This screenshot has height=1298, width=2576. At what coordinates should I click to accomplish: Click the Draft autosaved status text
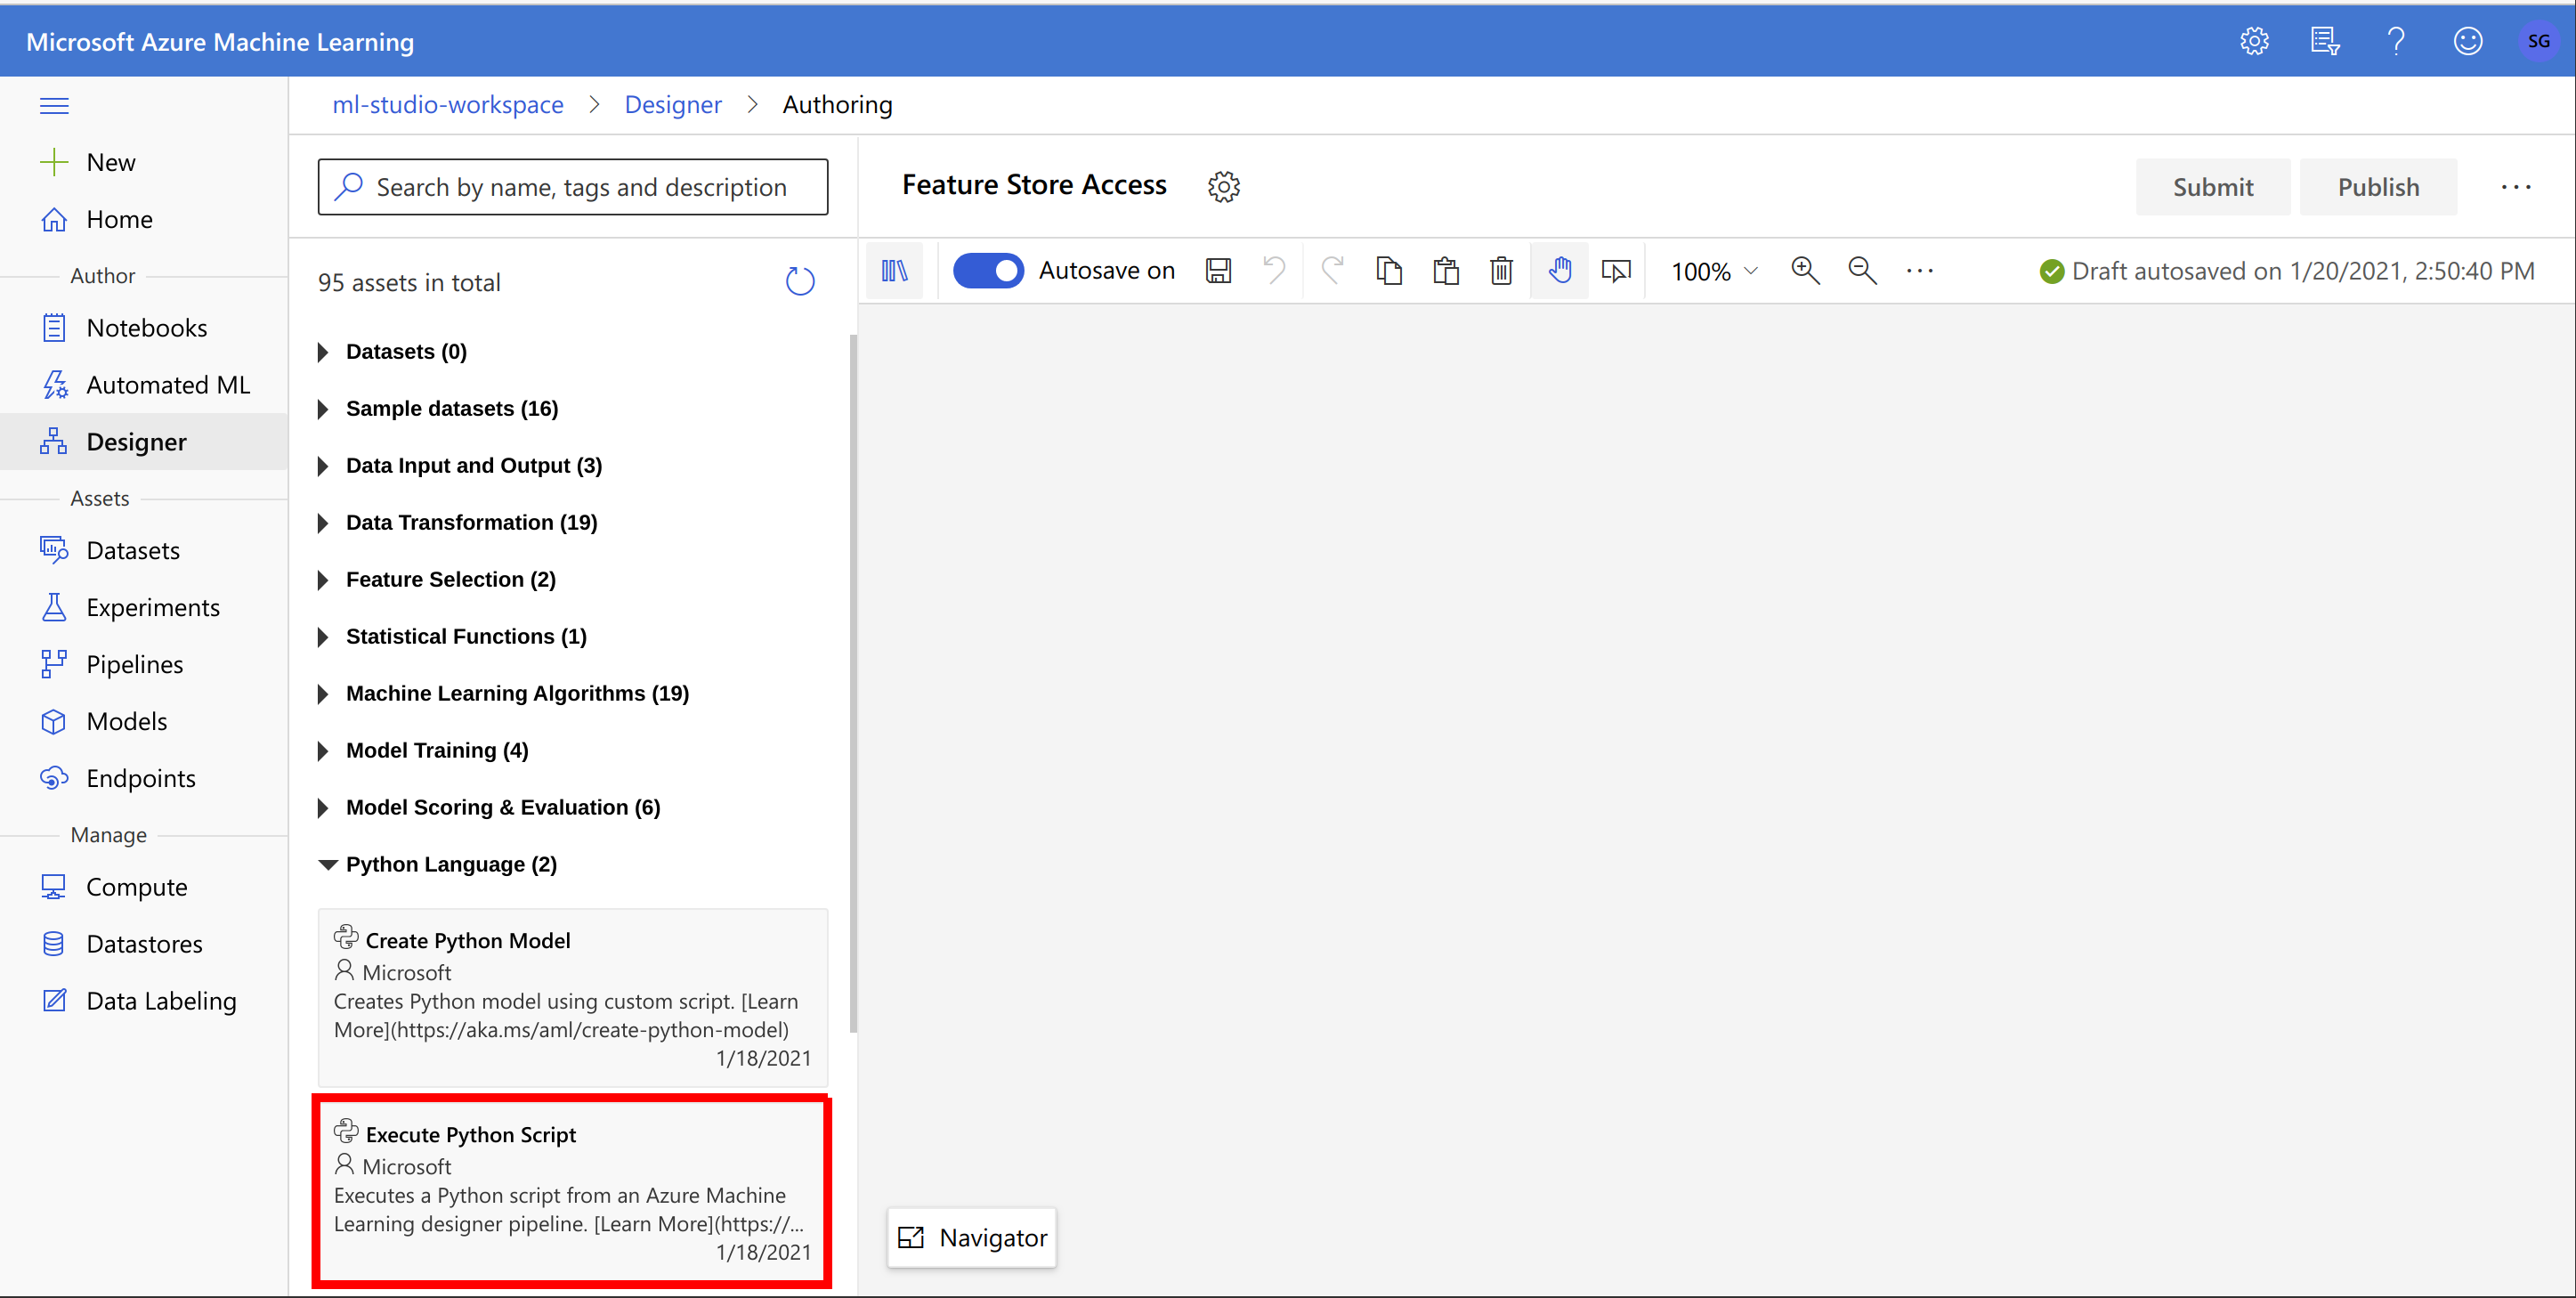(2303, 271)
